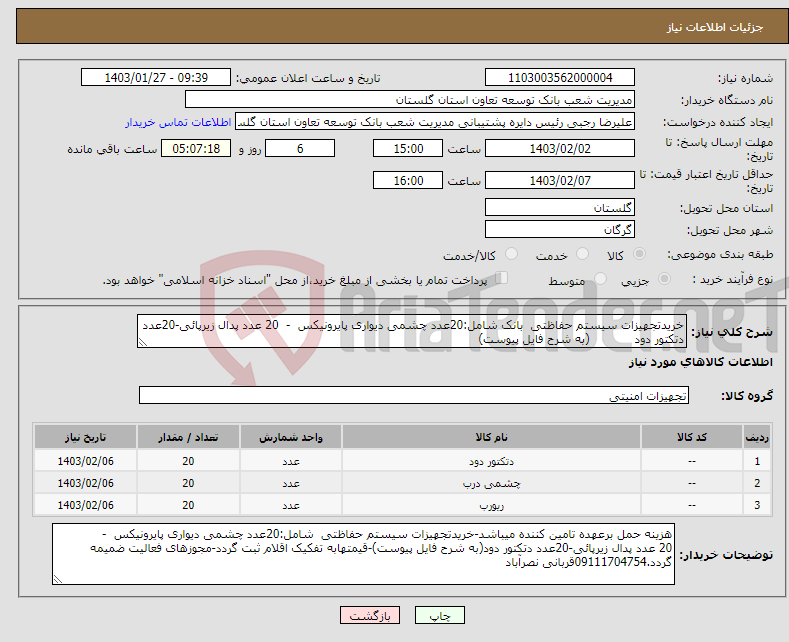The height and width of the screenshot is (642, 789).
Task: Click the row number 3 cell
Action: (757, 505)
